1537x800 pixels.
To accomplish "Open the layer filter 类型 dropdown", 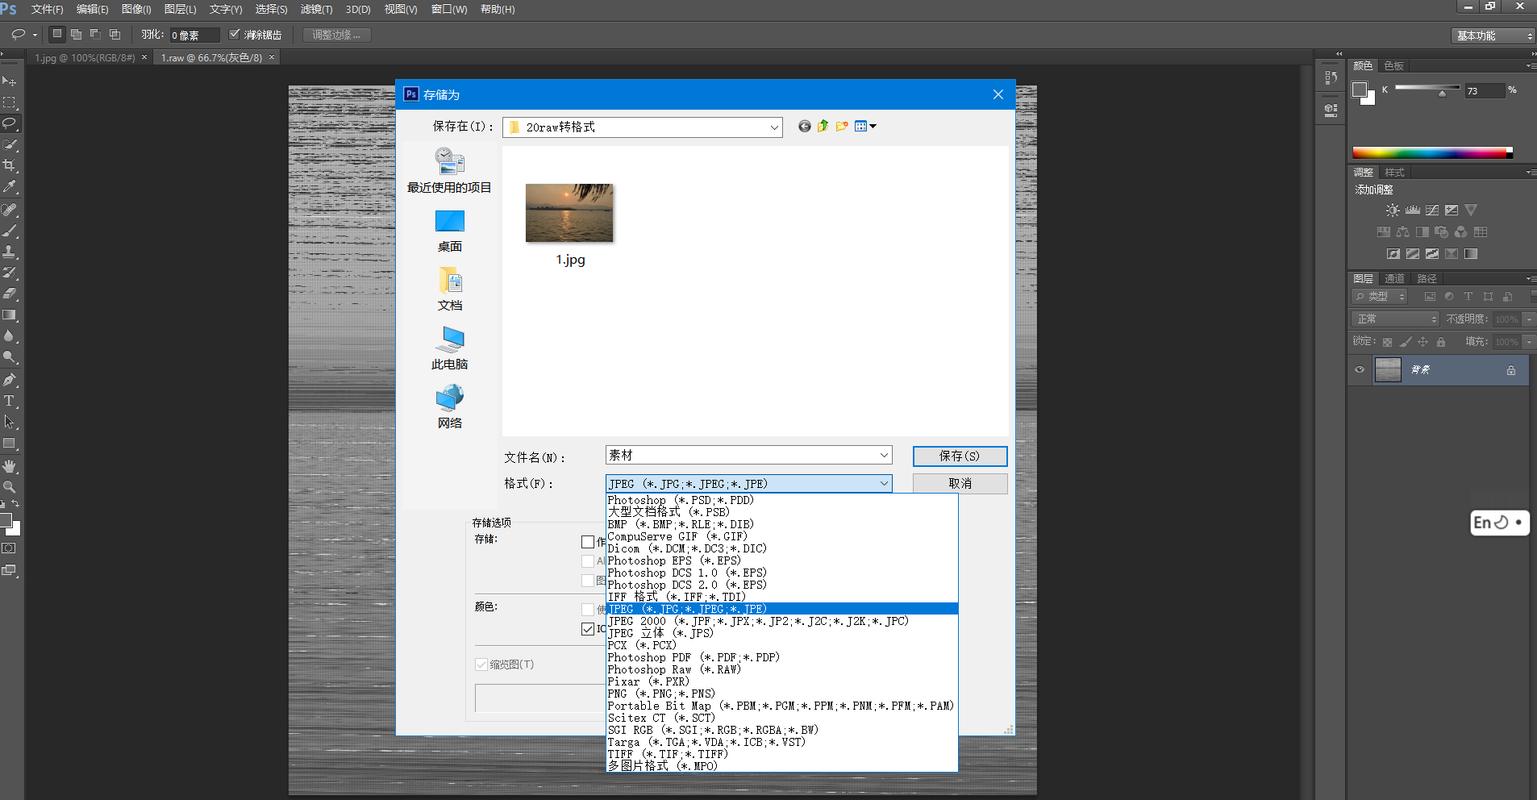I will (1380, 296).
